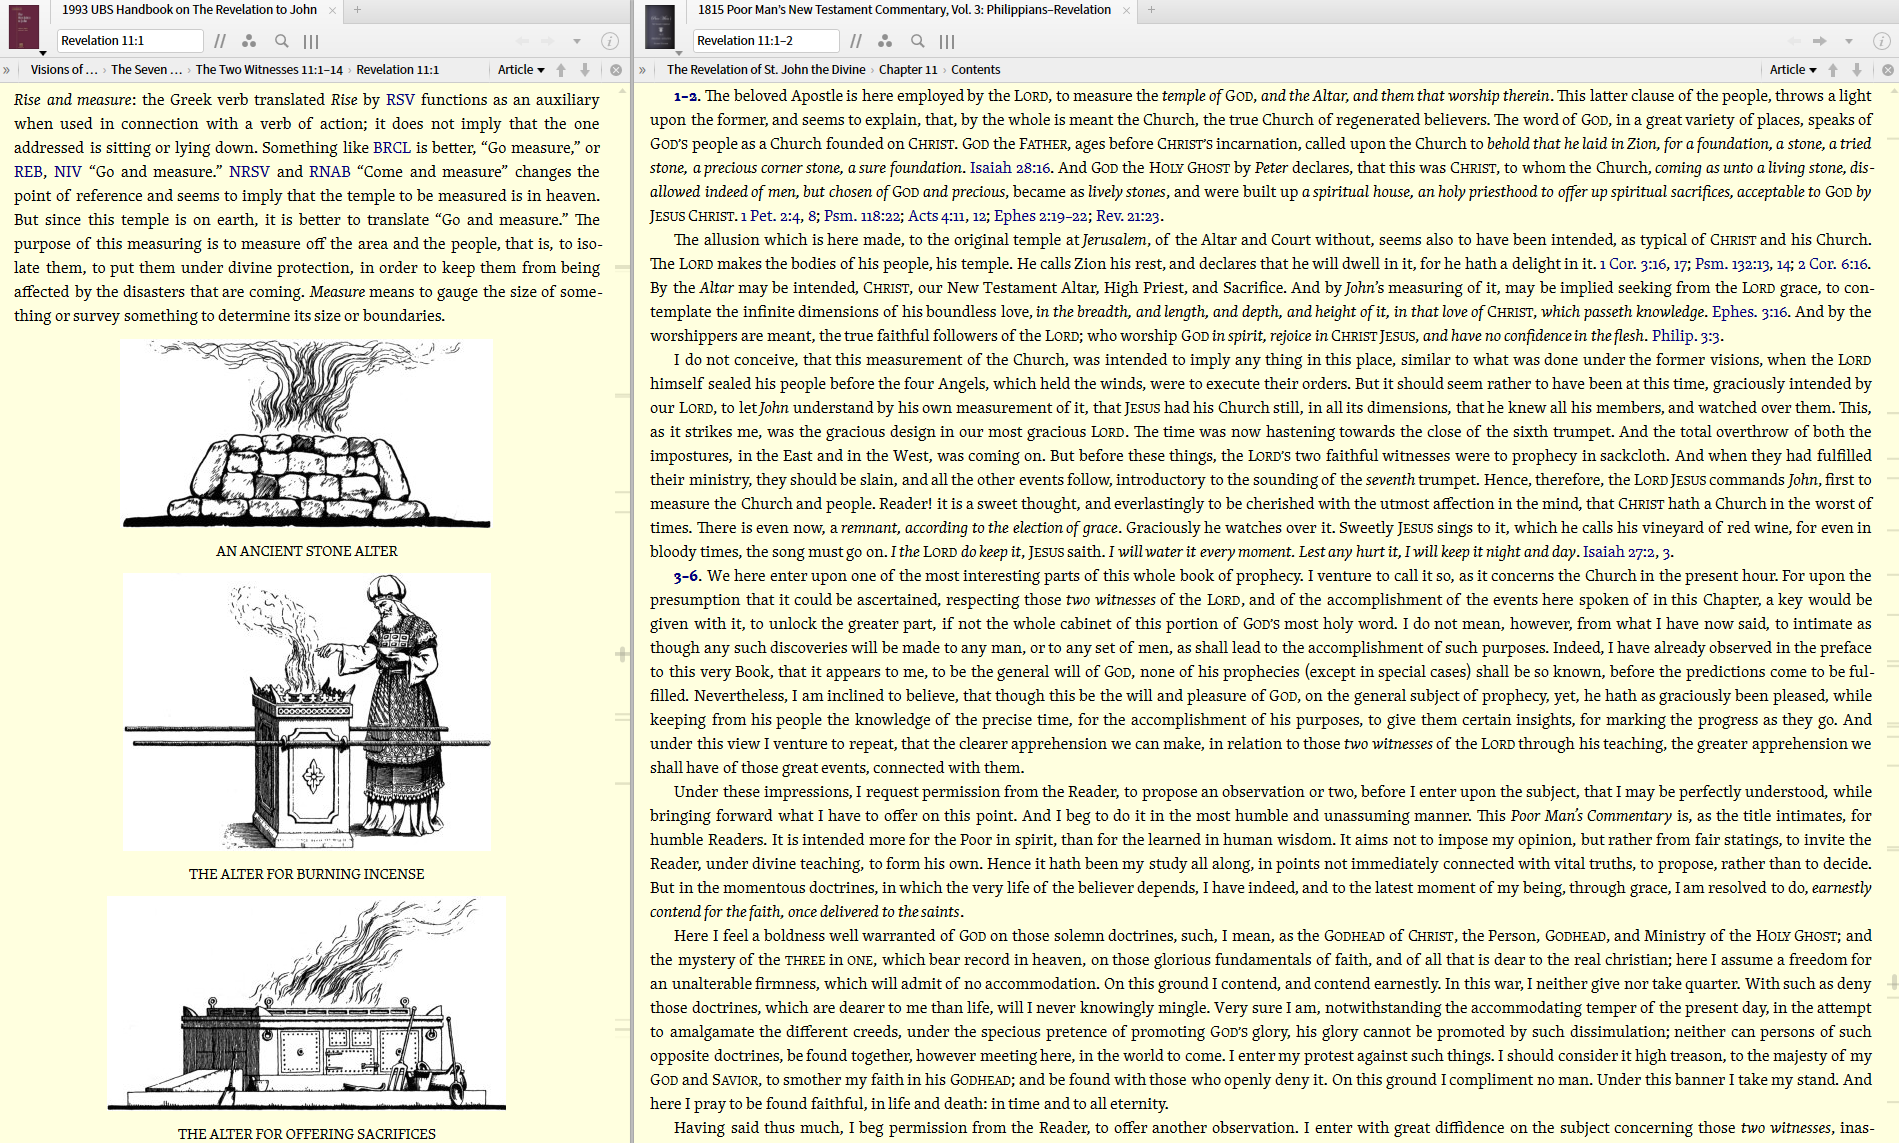Image resolution: width=1899 pixels, height=1143 pixels.
Task: Jump to next article in Poor Man's Commentary
Action: pos(1857,70)
